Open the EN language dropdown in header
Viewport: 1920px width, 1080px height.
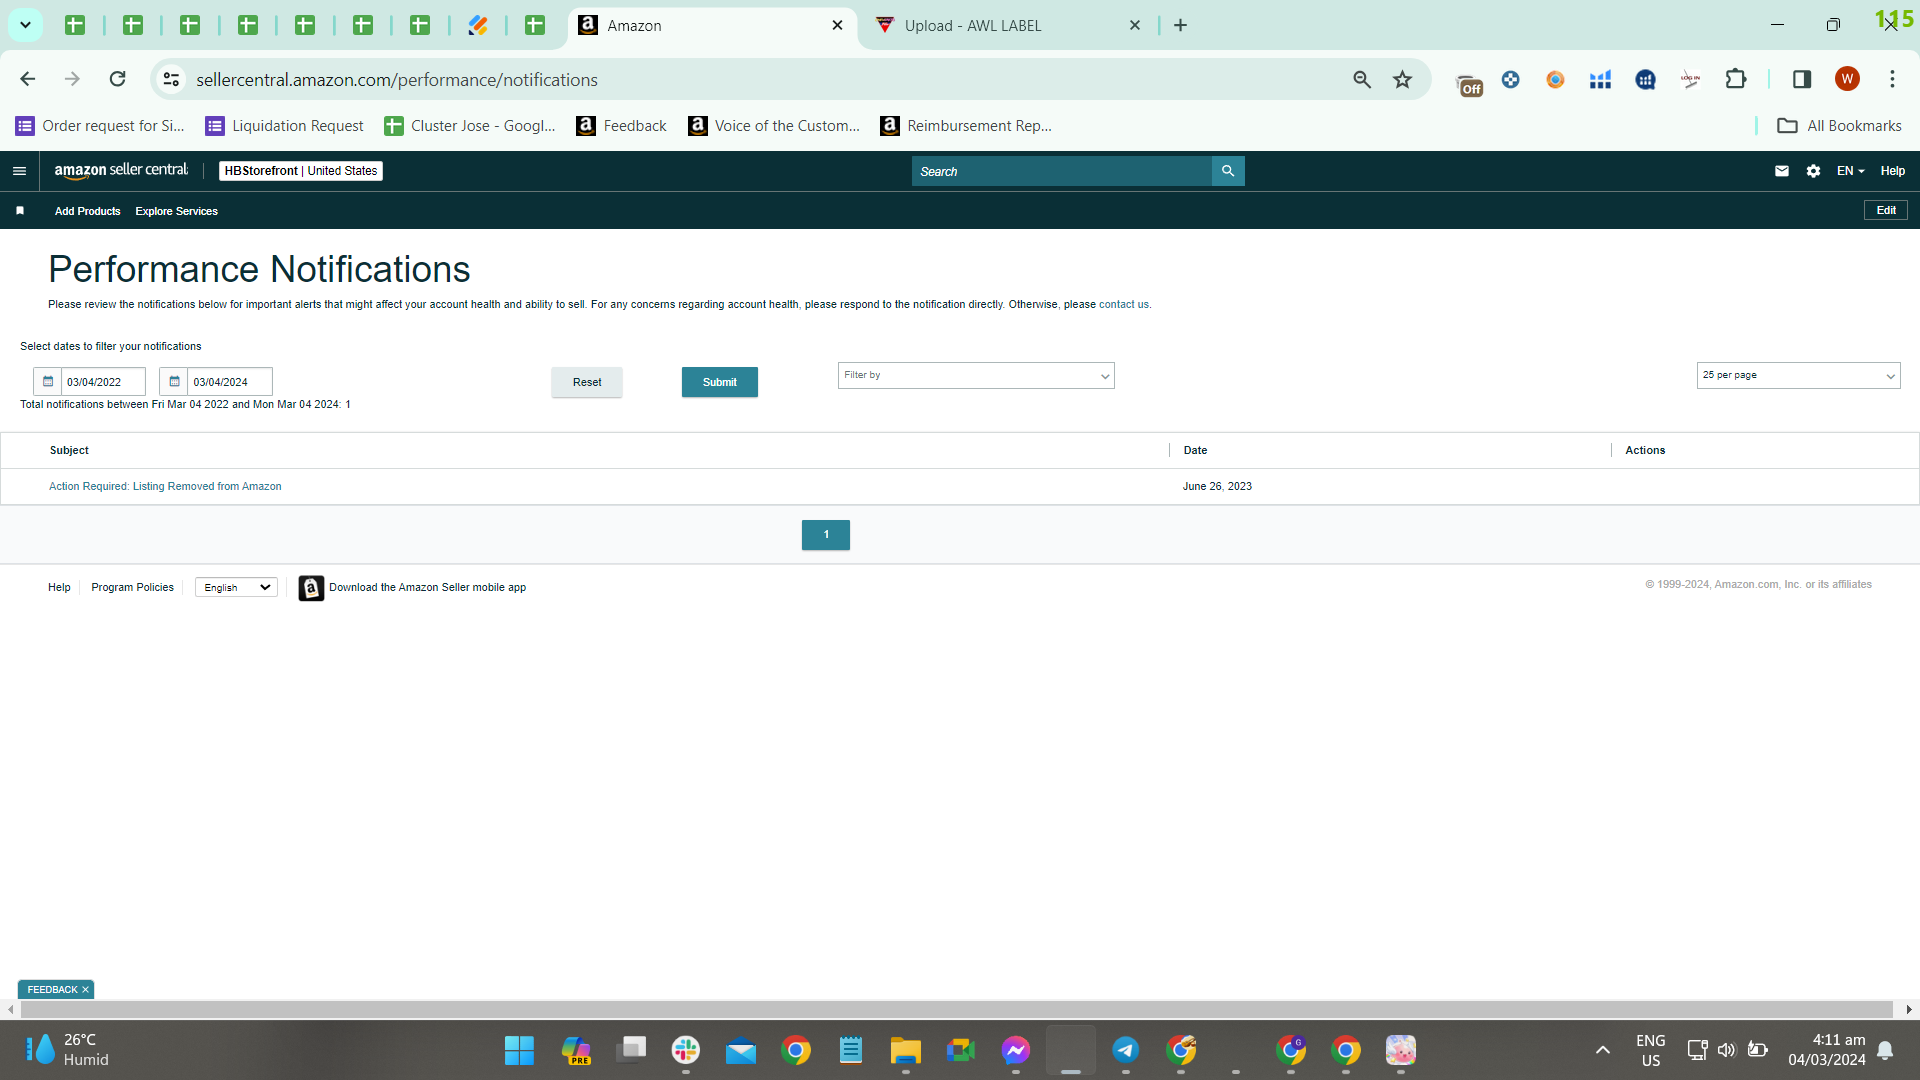tap(1850, 171)
